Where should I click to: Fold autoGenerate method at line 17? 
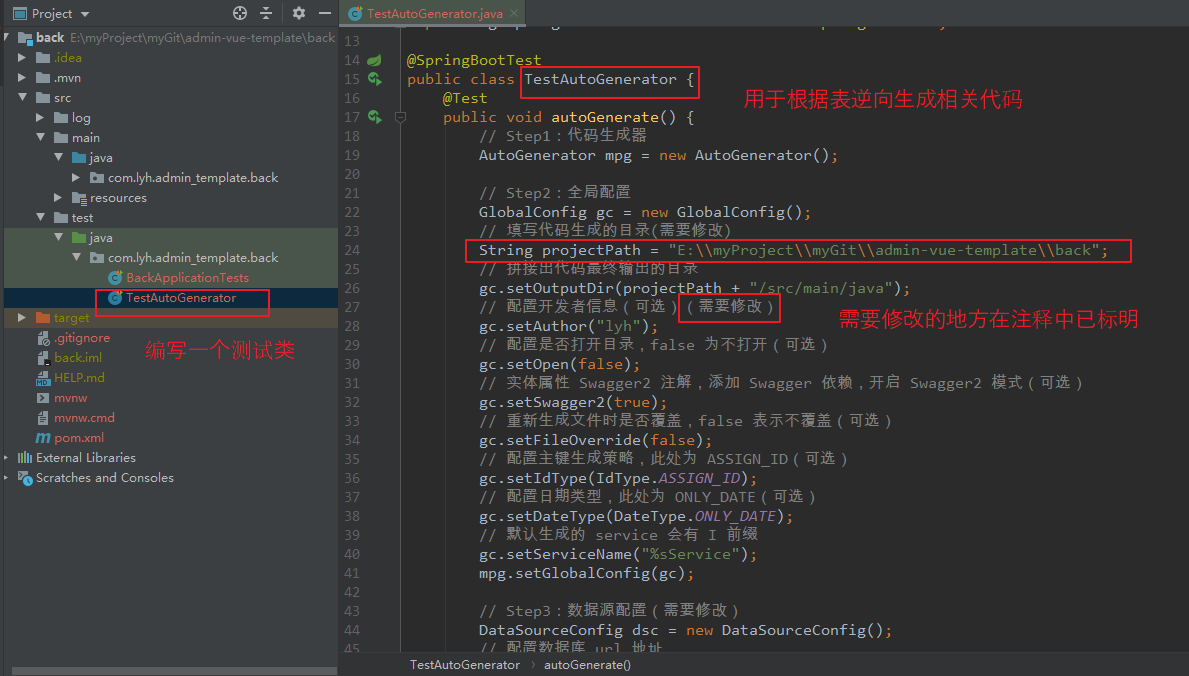(x=400, y=117)
